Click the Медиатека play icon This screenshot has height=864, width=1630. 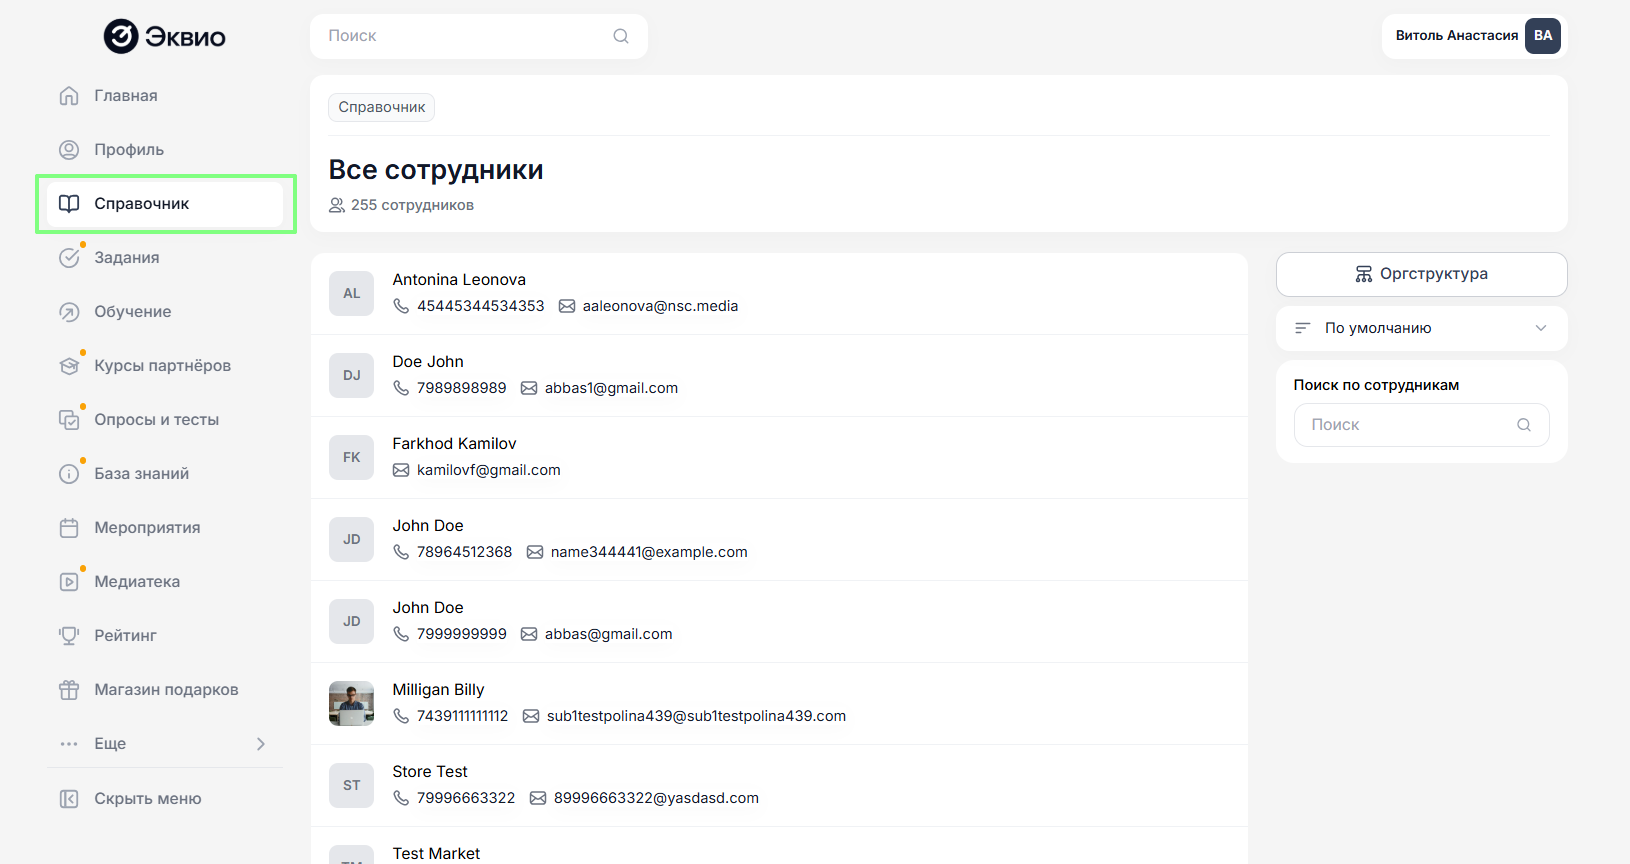tap(69, 582)
